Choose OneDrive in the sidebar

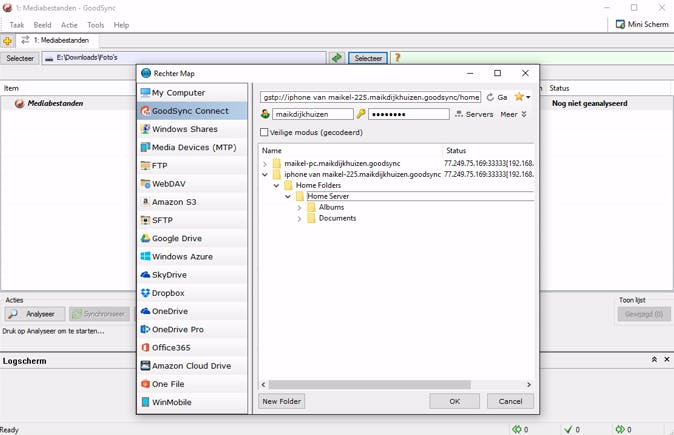click(193, 311)
